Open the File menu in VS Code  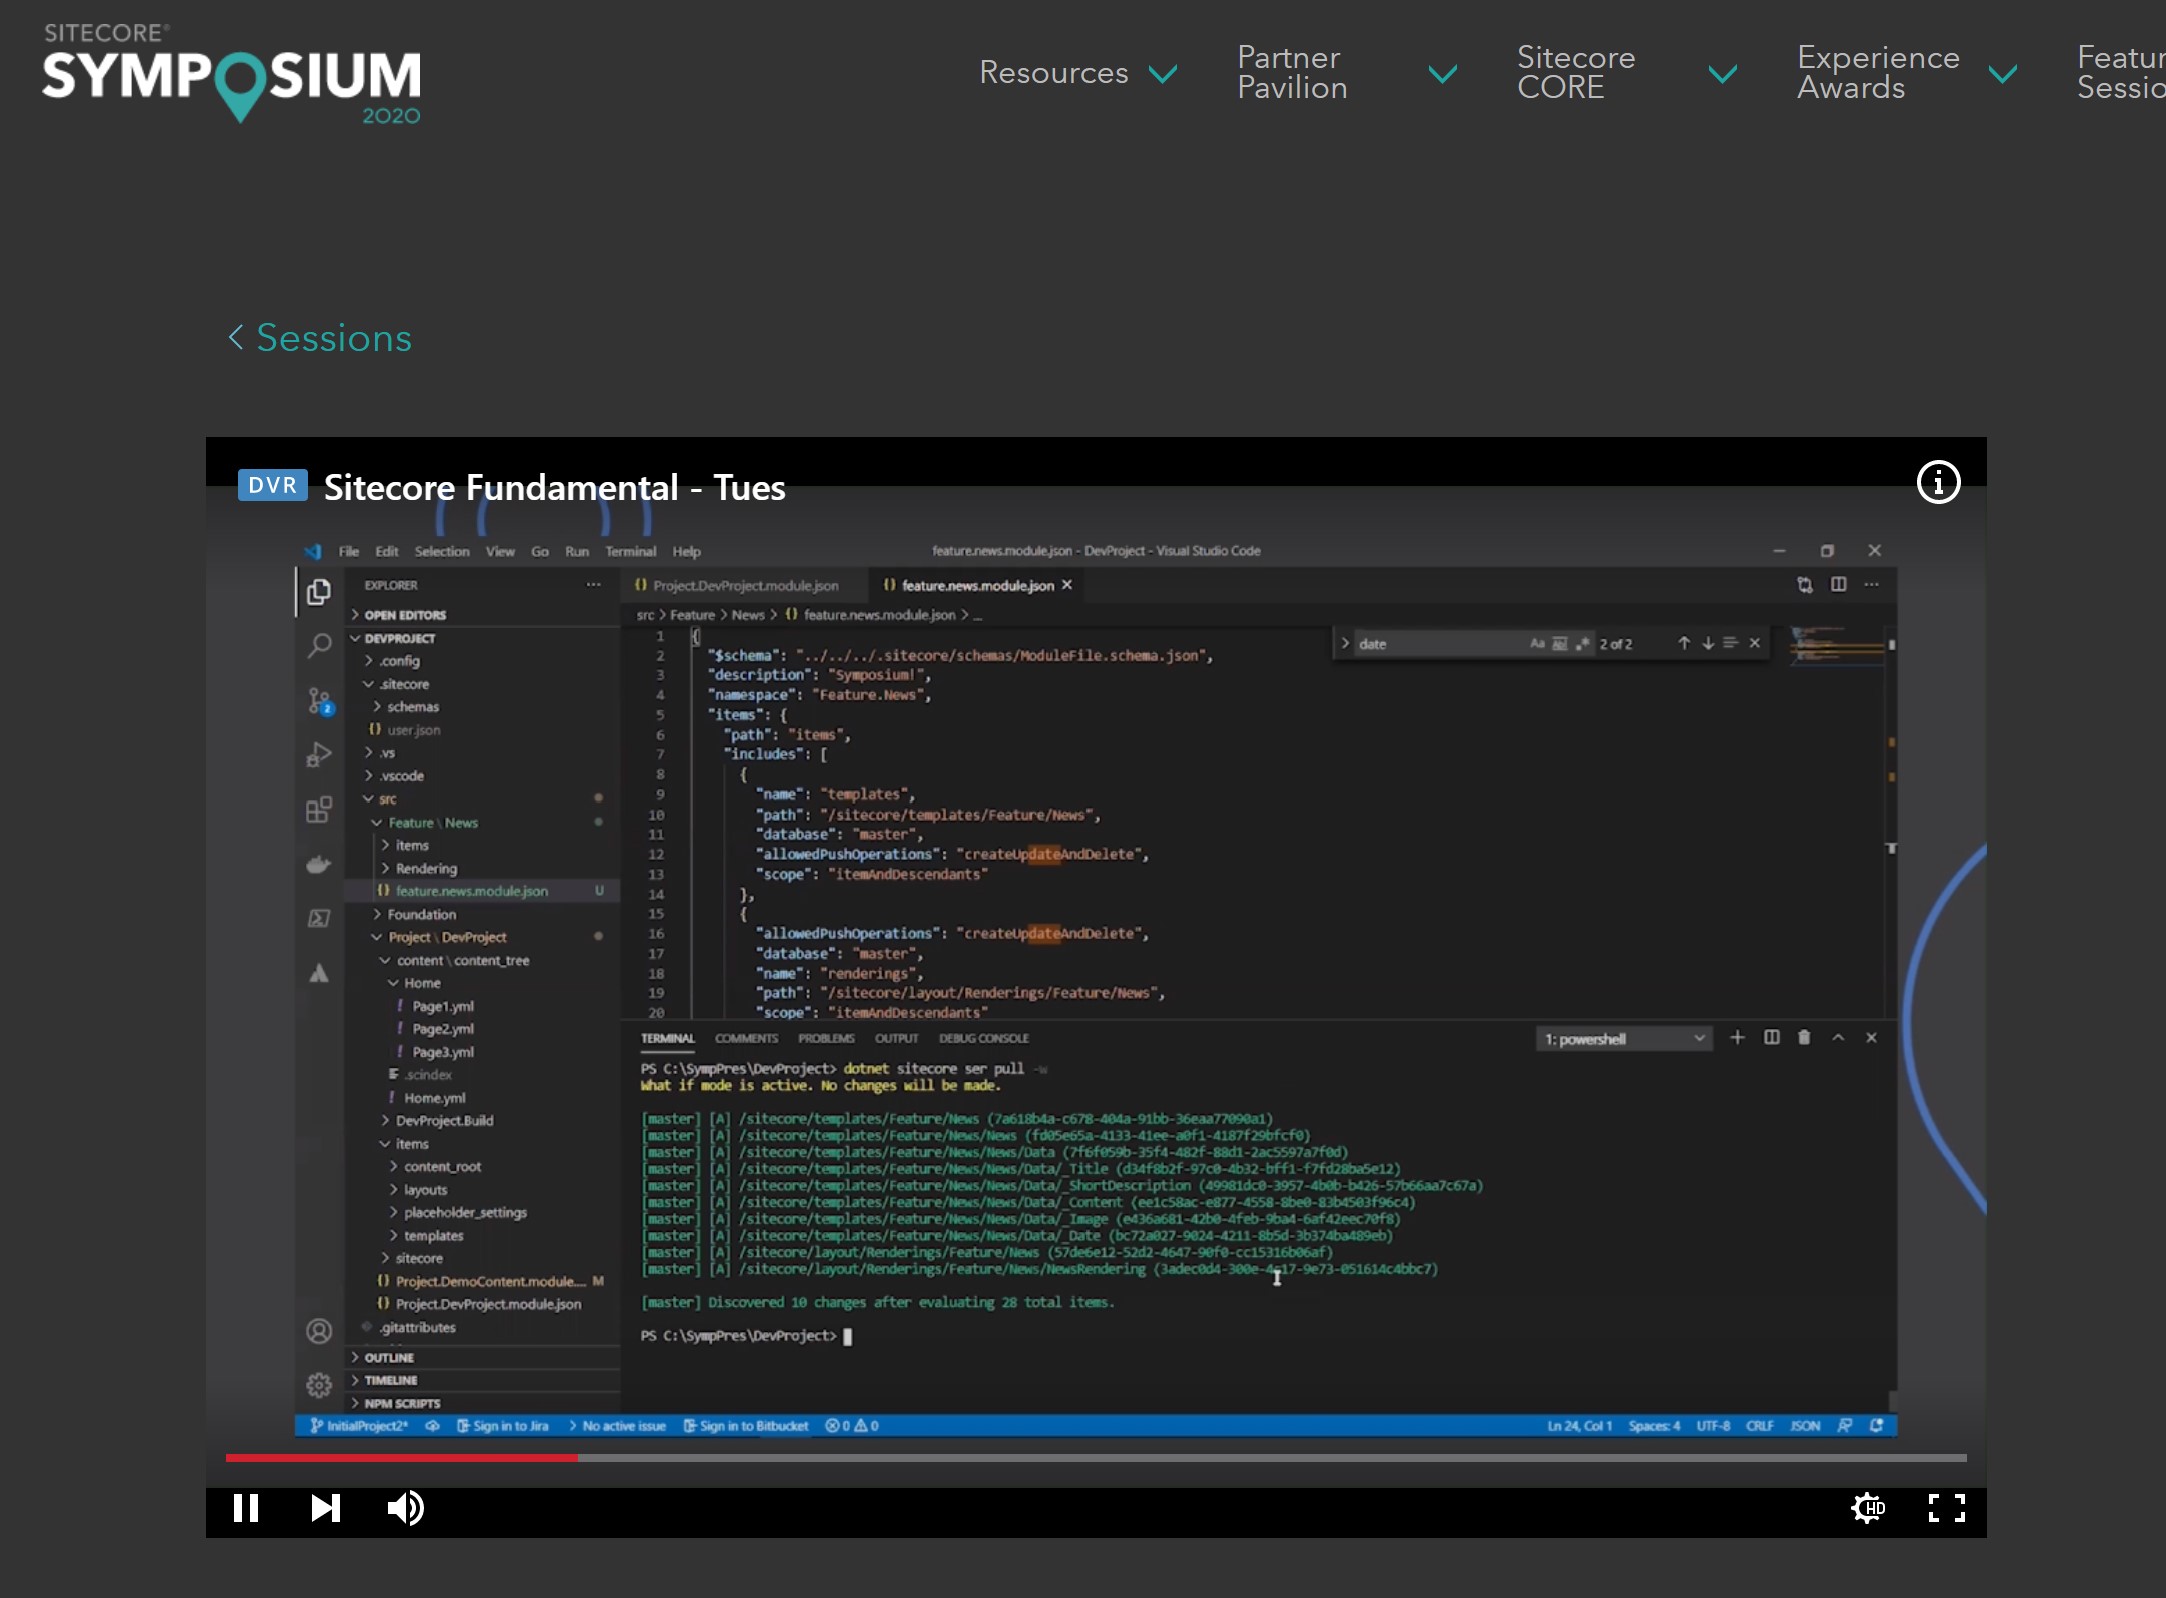348,551
